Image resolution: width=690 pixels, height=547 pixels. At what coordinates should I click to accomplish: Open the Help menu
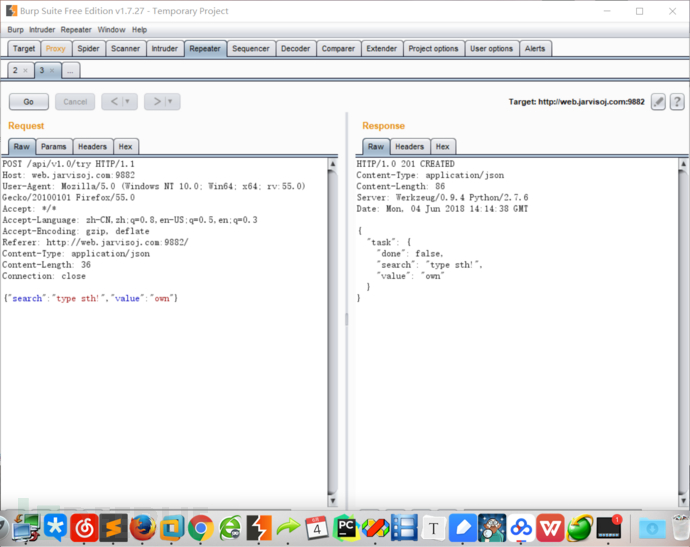tap(139, 29)
